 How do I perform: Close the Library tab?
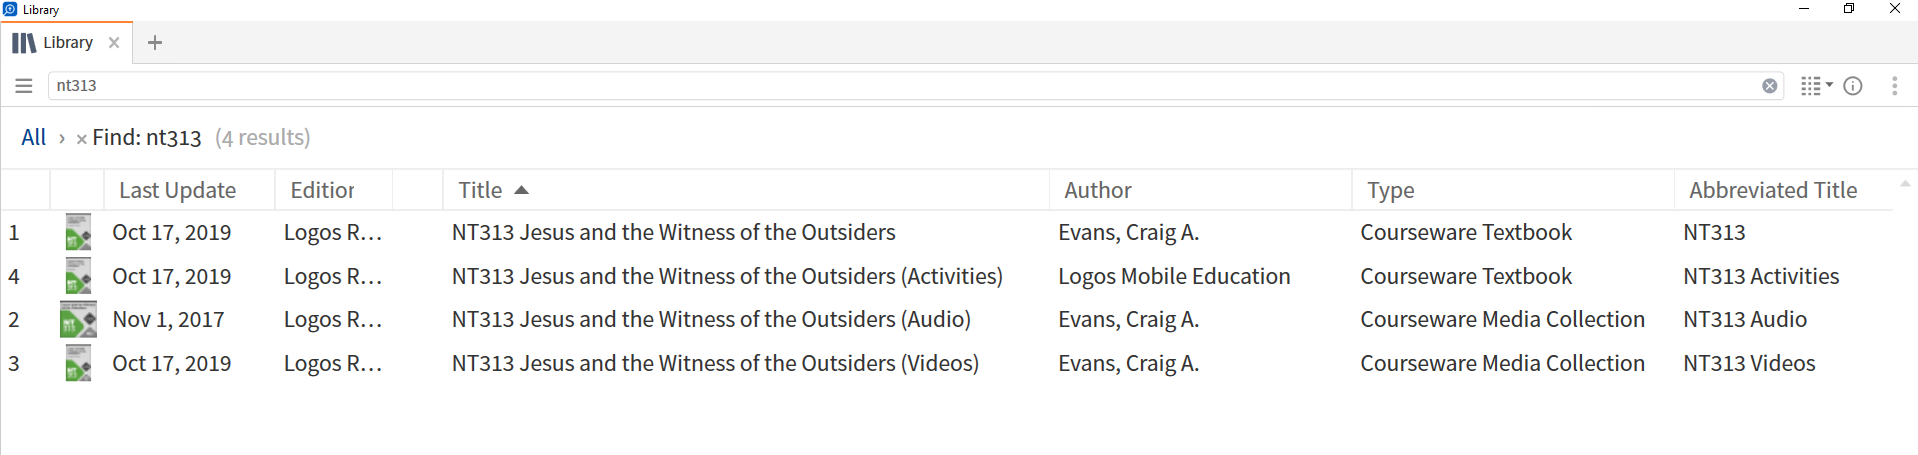pyautogui.click(x=114, y=43)
